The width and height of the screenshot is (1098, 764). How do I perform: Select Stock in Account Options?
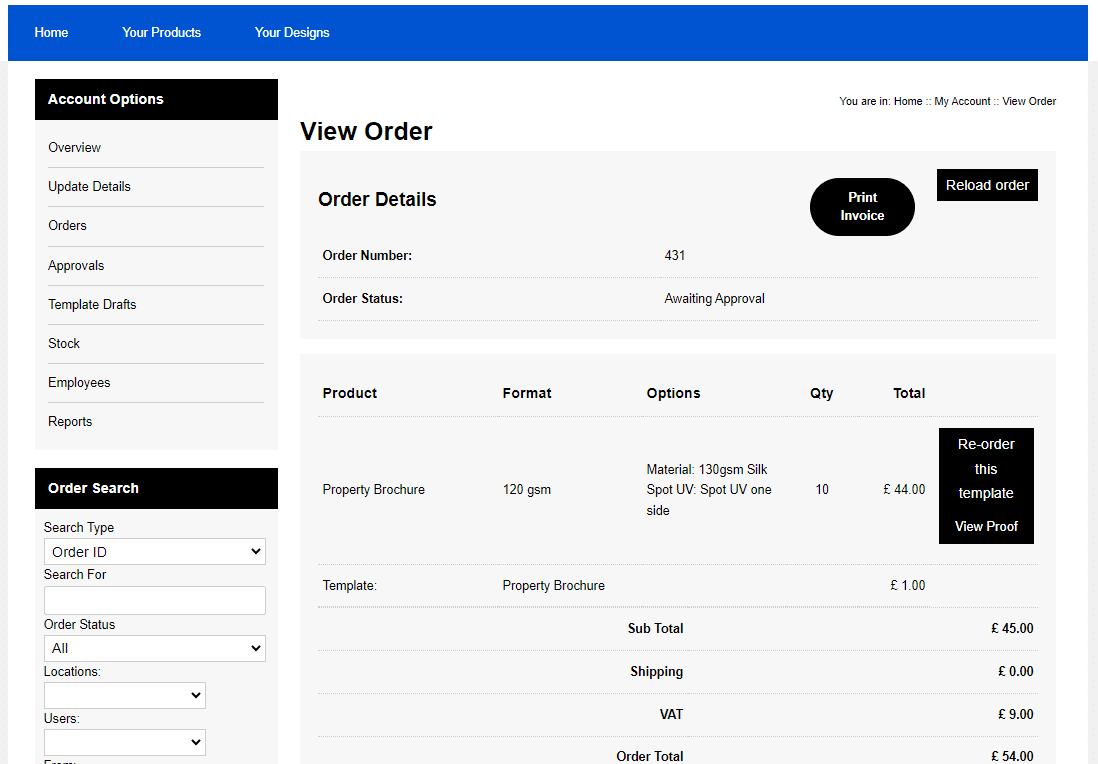pyautogui.click(x=64, y=343)
